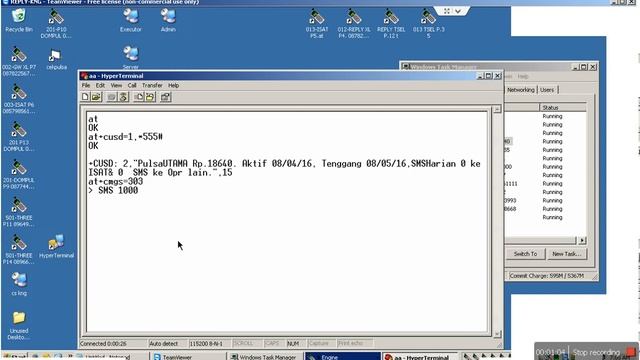Open the Call menu in HyperTerminal
The image size is (640, 360).
click(x=132, y=85)
